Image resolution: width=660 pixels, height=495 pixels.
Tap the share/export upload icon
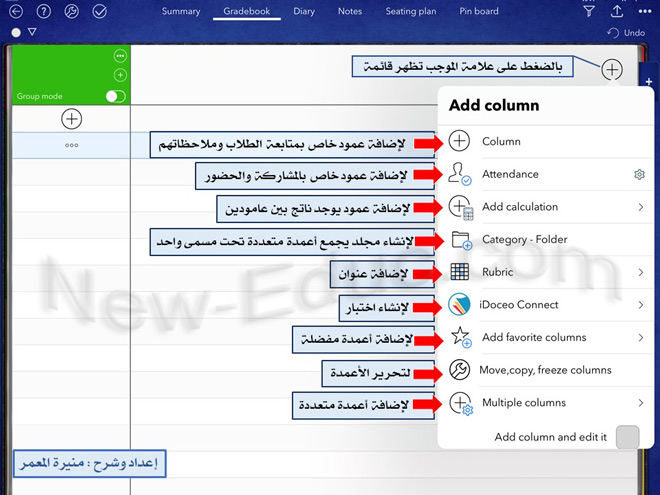(617, 11)
